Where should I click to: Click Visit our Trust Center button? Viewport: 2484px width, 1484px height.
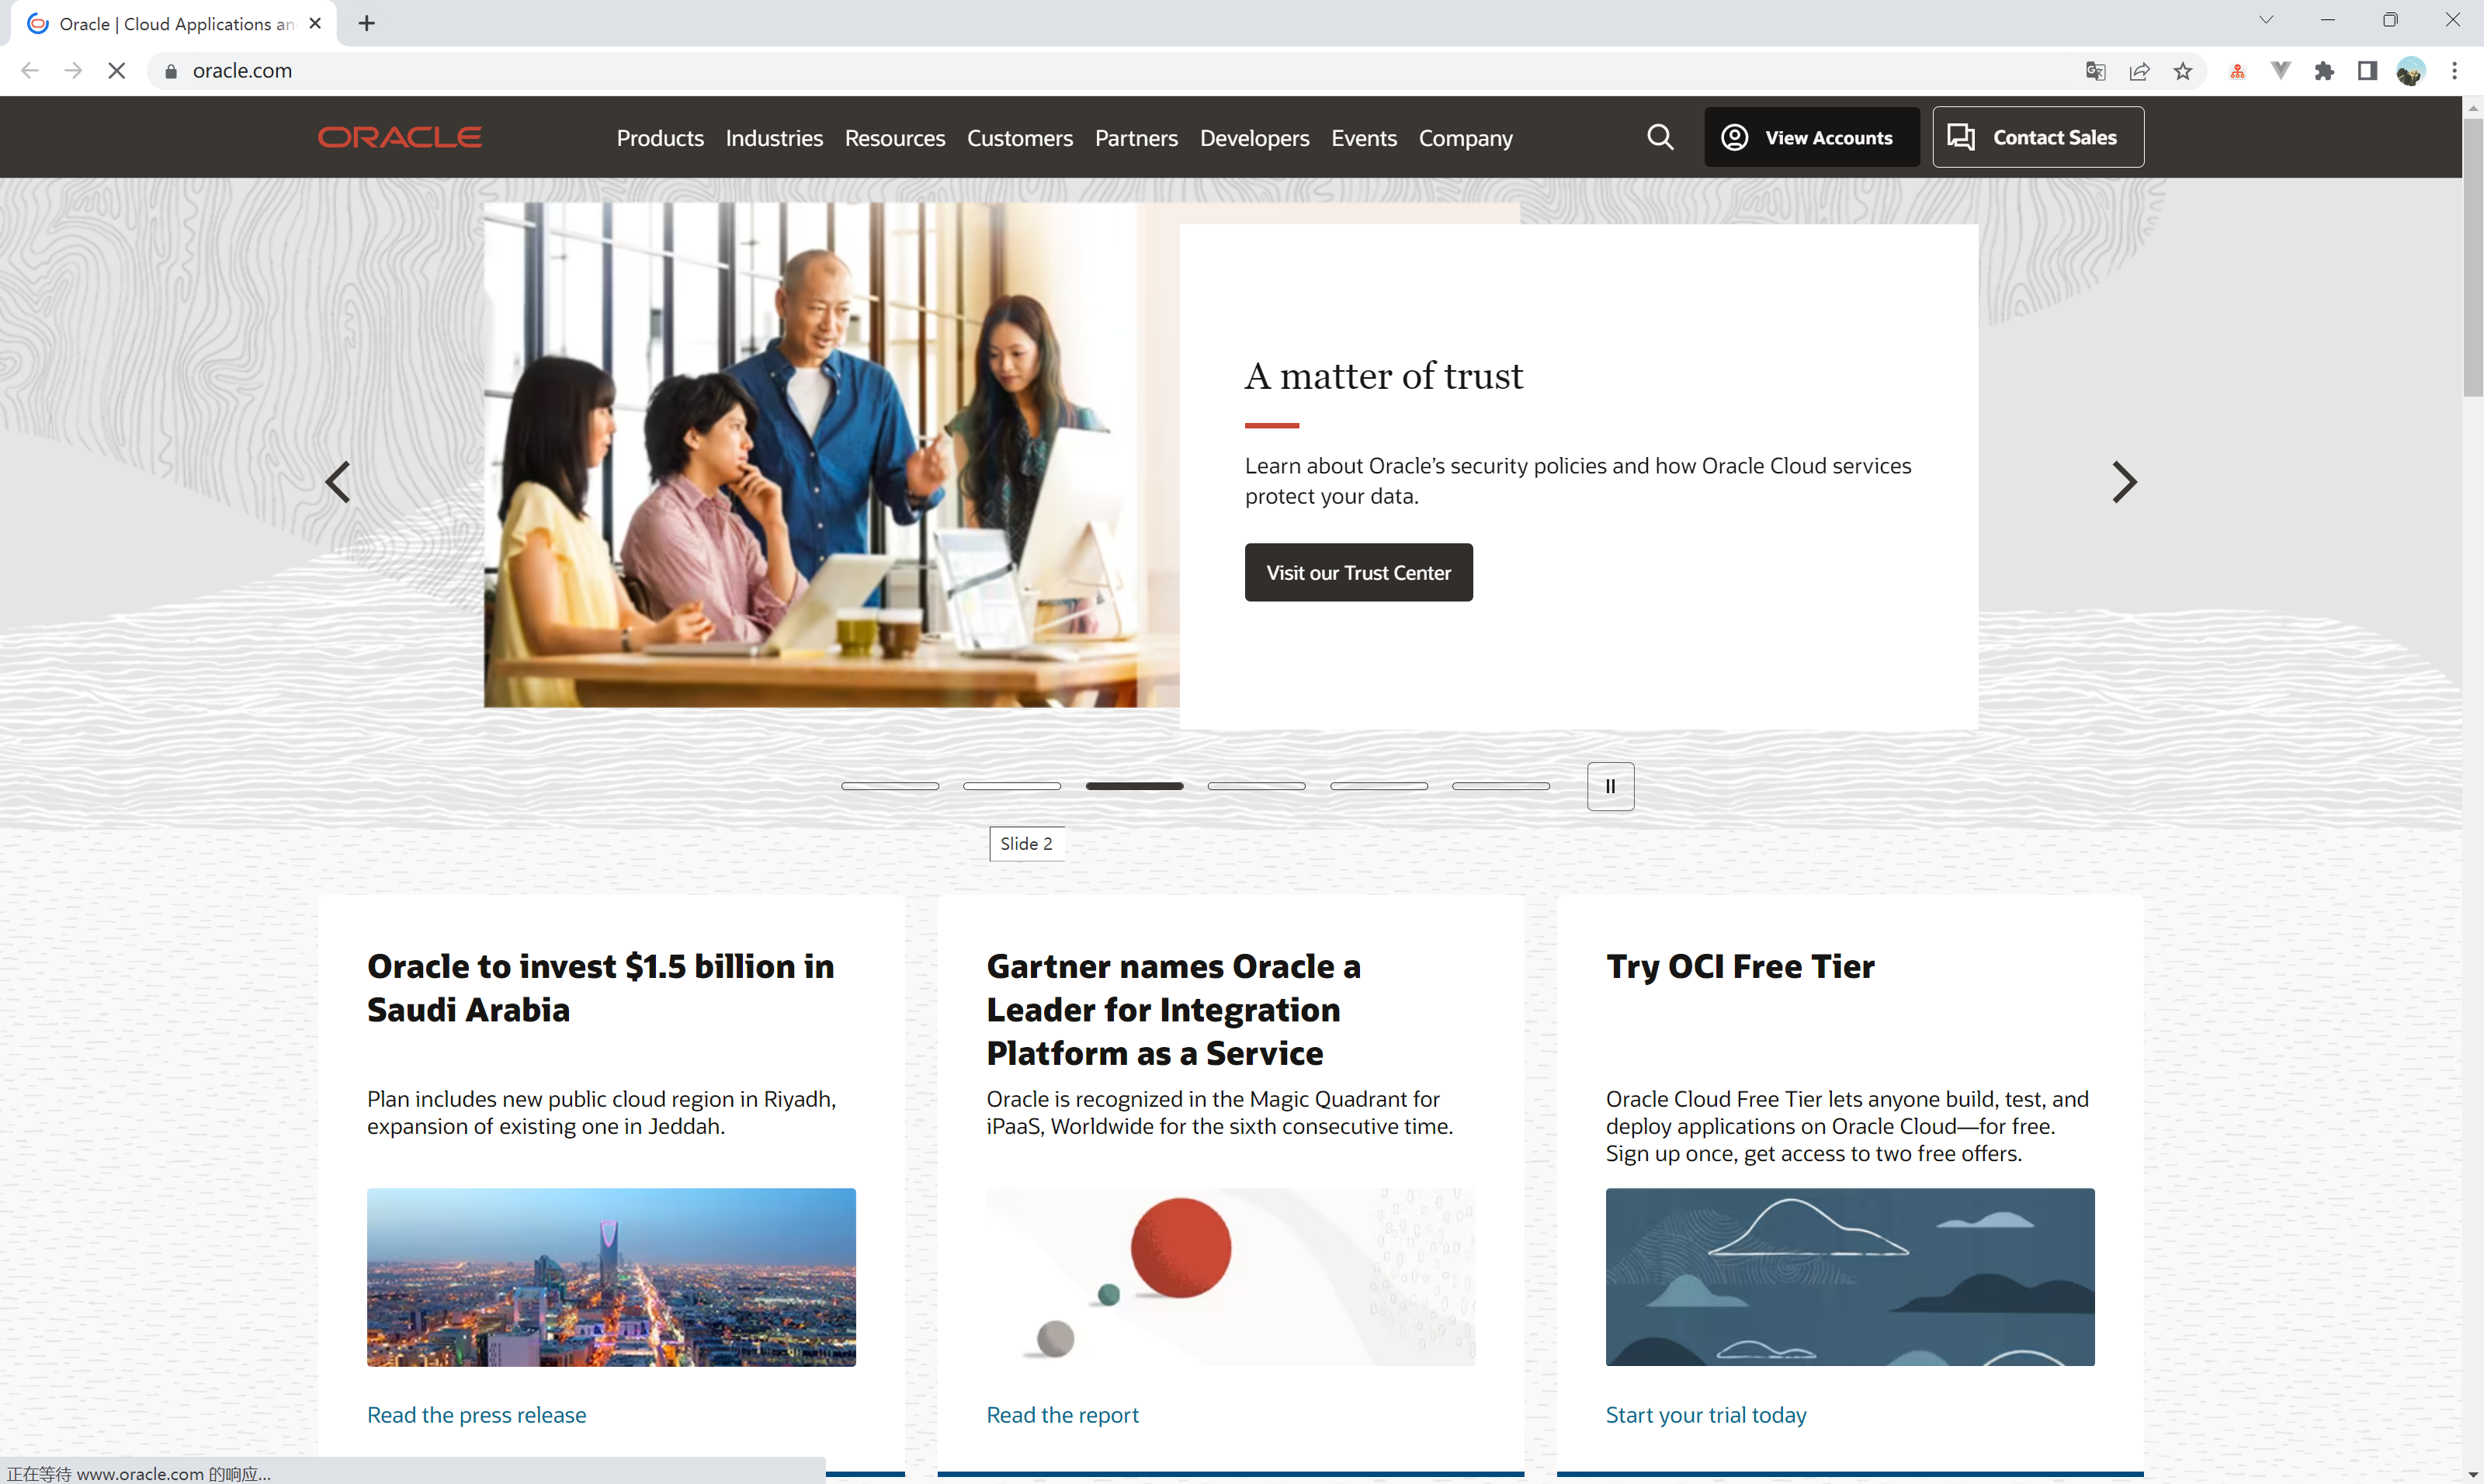(1358, 572)
